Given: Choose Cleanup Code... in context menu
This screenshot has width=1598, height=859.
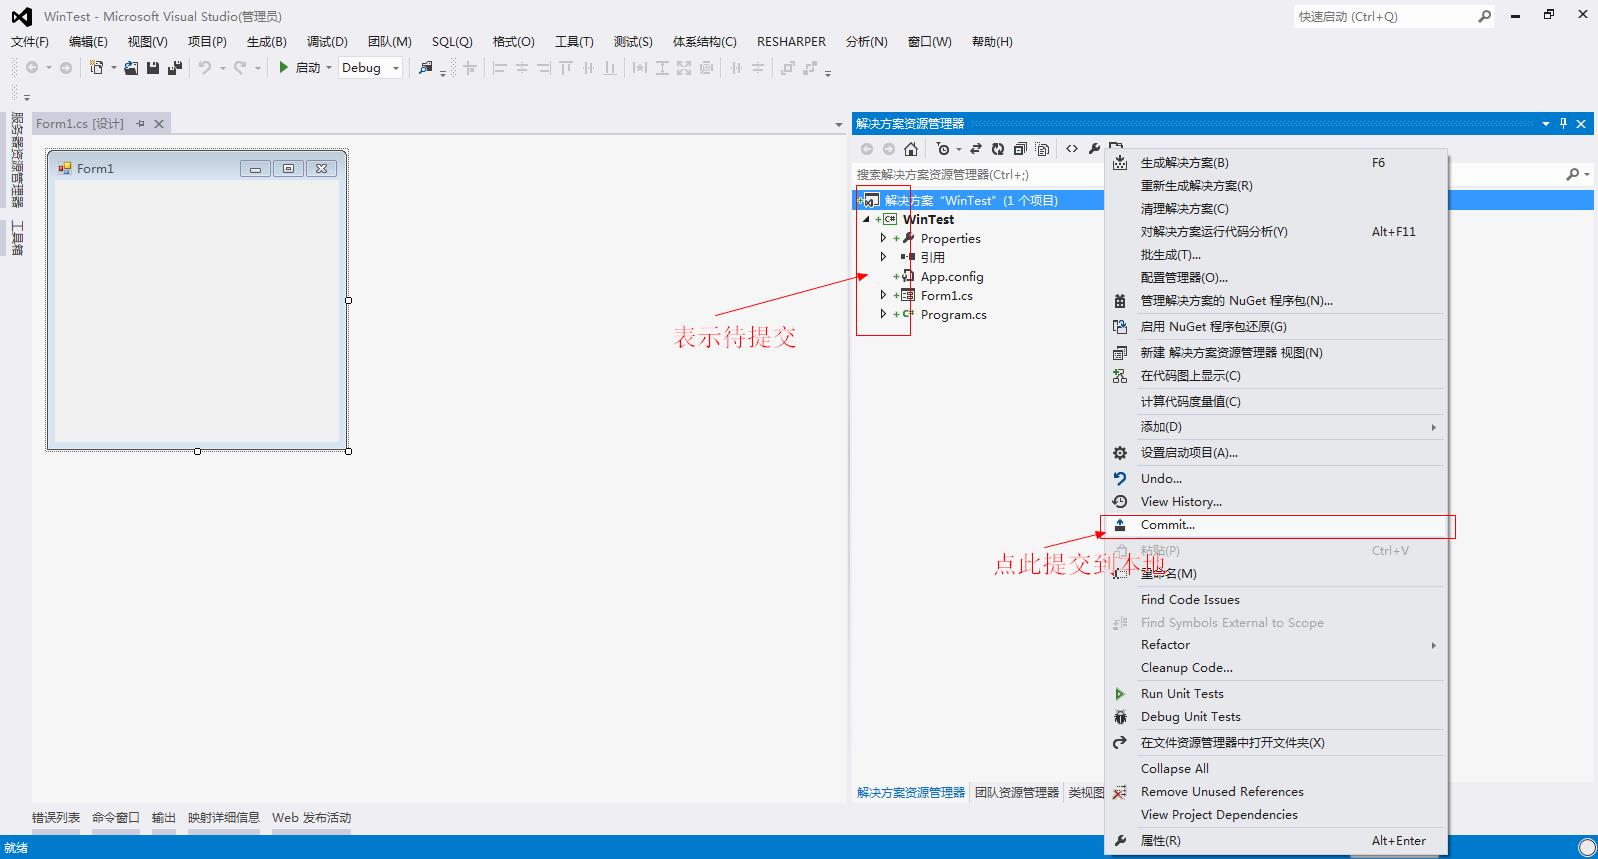Looking at the screenshot, I should point(1275,668).
